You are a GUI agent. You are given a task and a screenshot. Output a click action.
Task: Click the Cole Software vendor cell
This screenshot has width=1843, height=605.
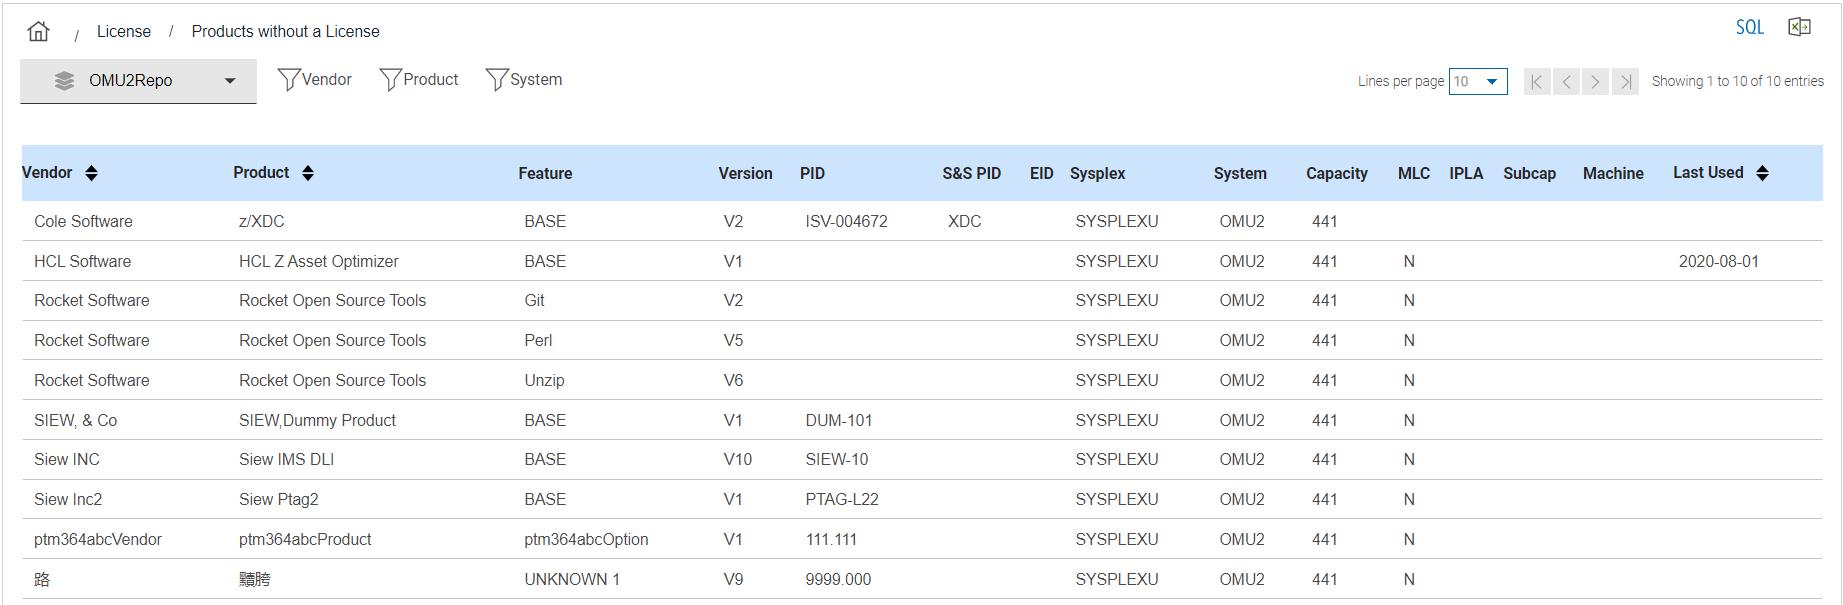pyautogui.click(x=83, y=221)
